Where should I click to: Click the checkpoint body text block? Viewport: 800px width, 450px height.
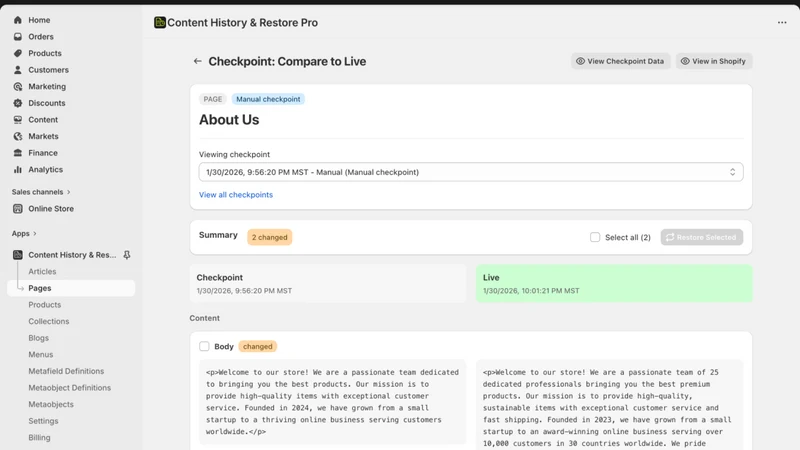[x=332, y=402]
